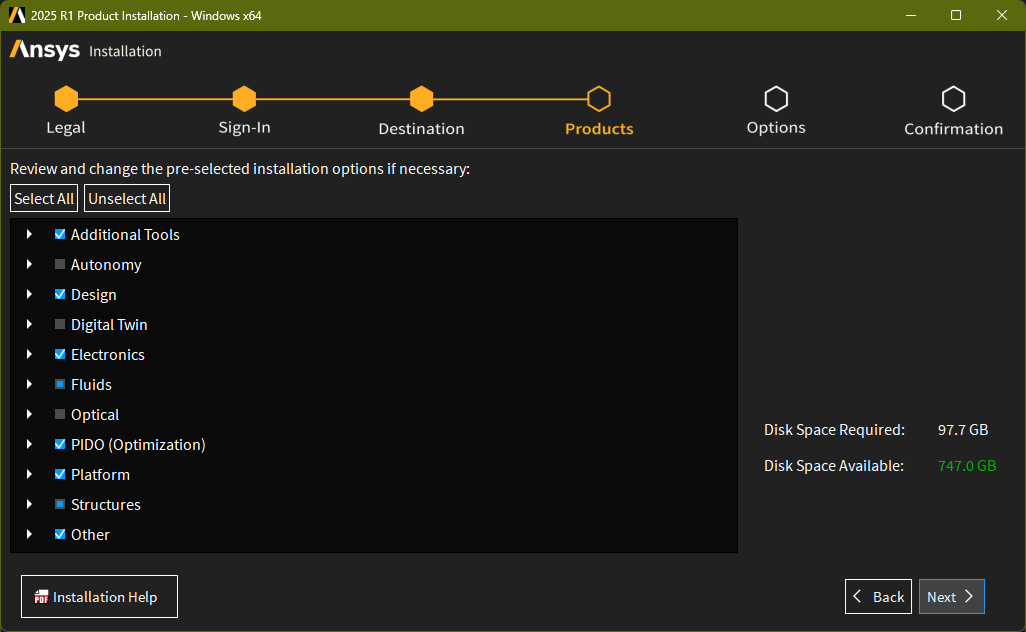Click the Sign-In step hexagon icon
Viewport: 1026px width, 632px height.
coord(244,99)
